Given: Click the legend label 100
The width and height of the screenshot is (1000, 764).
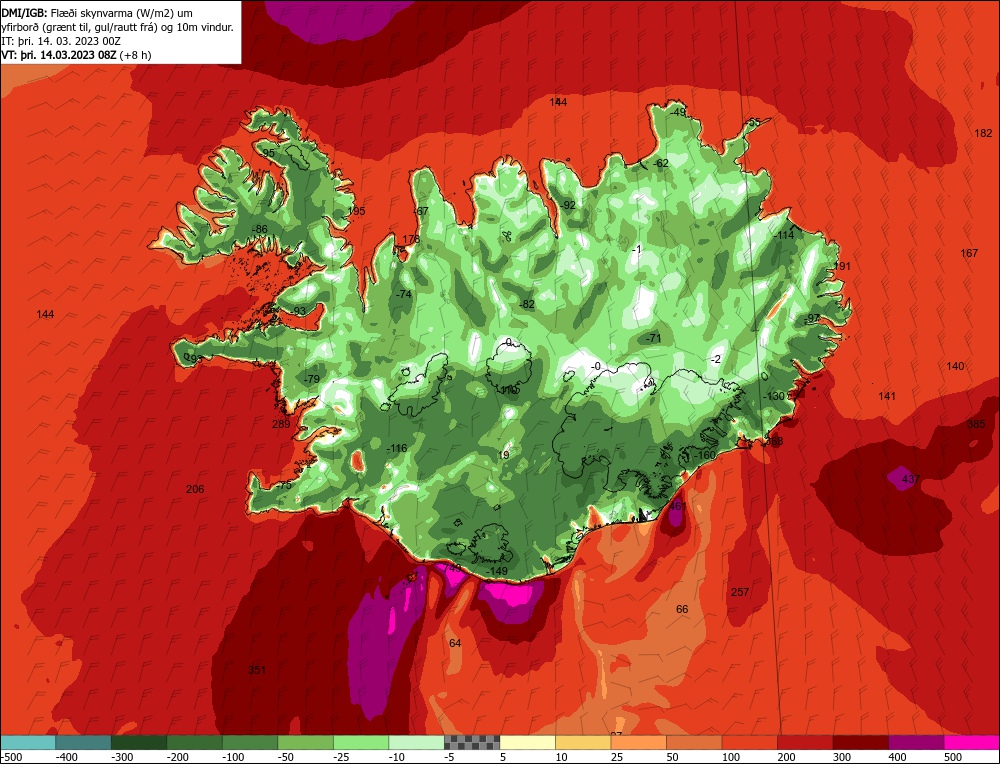Looking at the screenshot, I should pos(731,757).
